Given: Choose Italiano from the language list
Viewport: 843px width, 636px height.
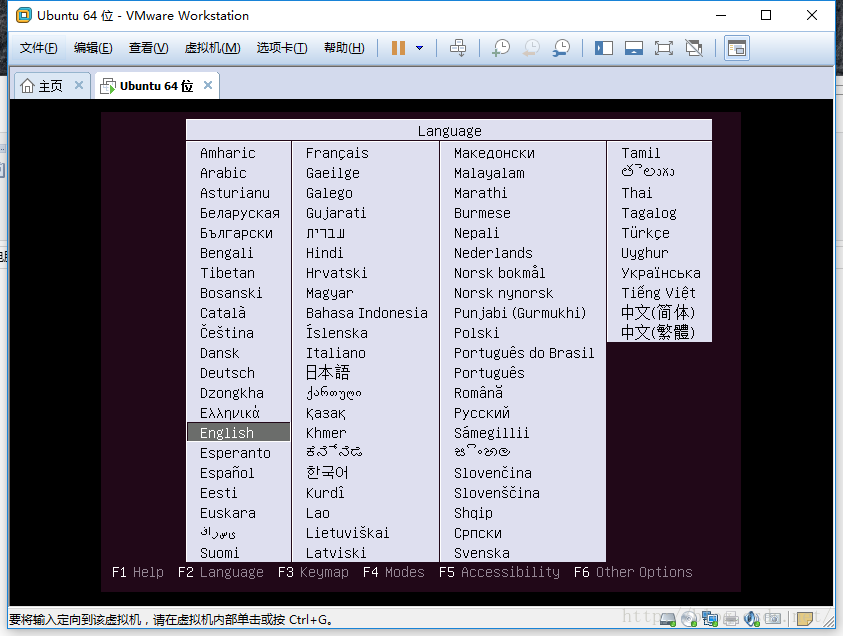Looking at the screenshot, I should pyautogui.click(x=335, y=353).
